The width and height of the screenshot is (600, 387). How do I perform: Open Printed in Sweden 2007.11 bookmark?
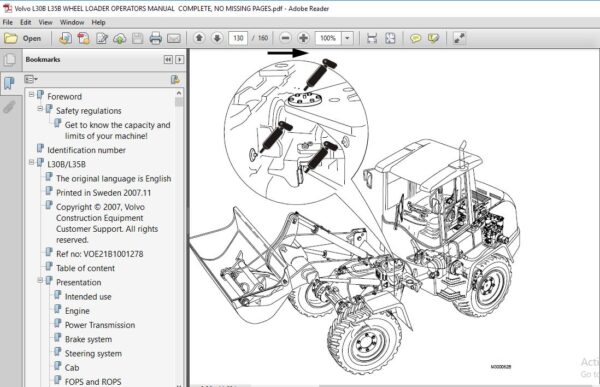[x=103, y=193]
